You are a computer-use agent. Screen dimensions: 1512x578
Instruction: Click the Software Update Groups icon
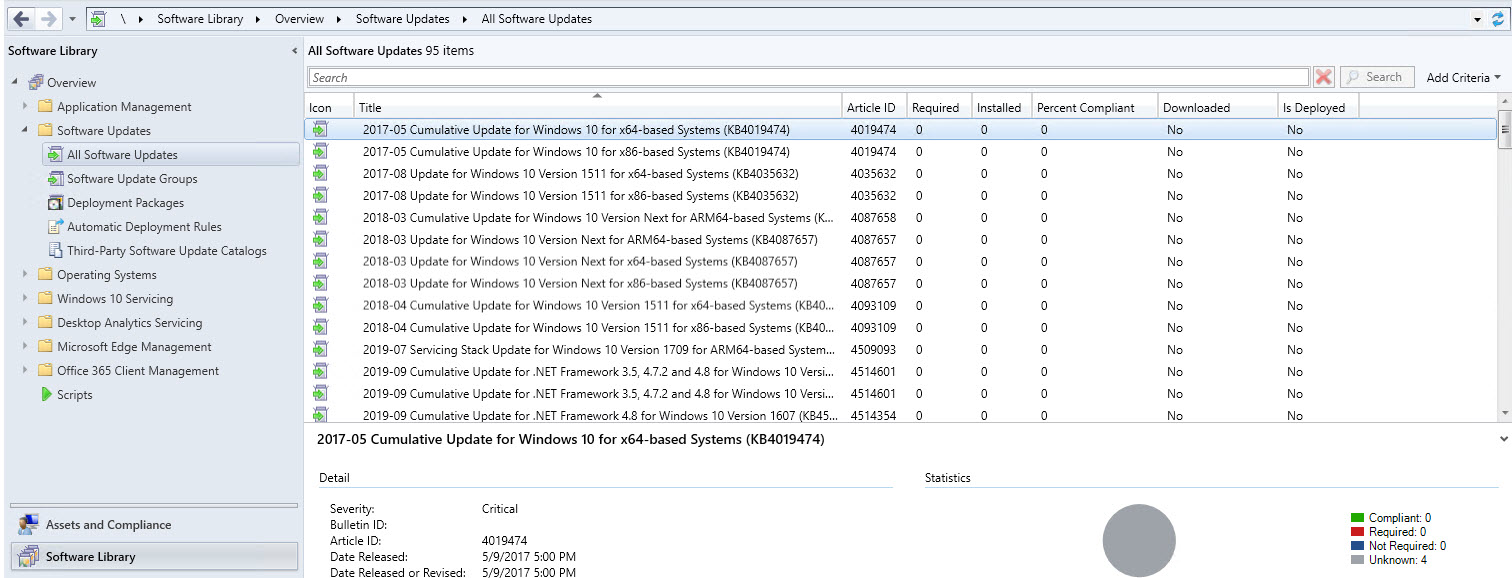click(56, 179)
